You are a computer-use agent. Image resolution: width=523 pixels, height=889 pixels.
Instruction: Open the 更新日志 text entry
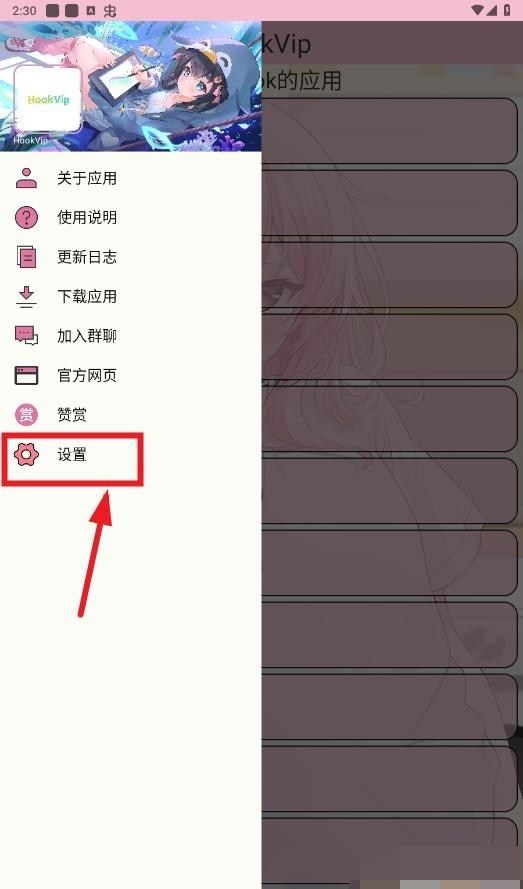(x=87, y=257)
